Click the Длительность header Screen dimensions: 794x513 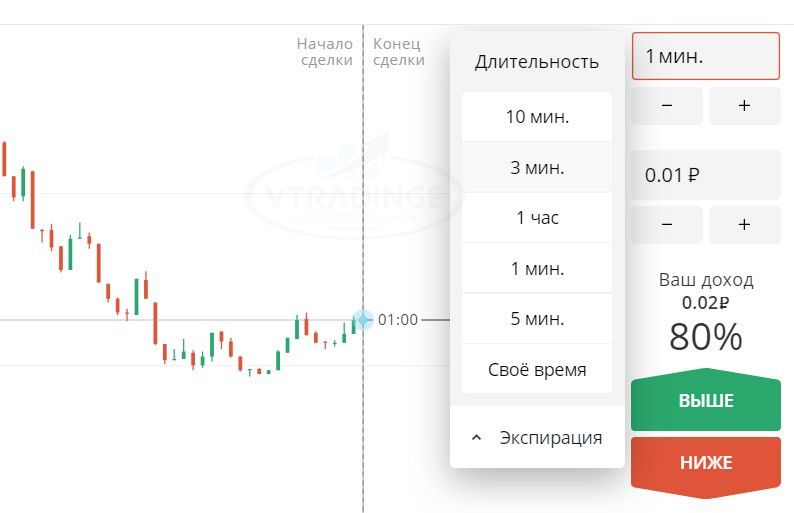537,61
